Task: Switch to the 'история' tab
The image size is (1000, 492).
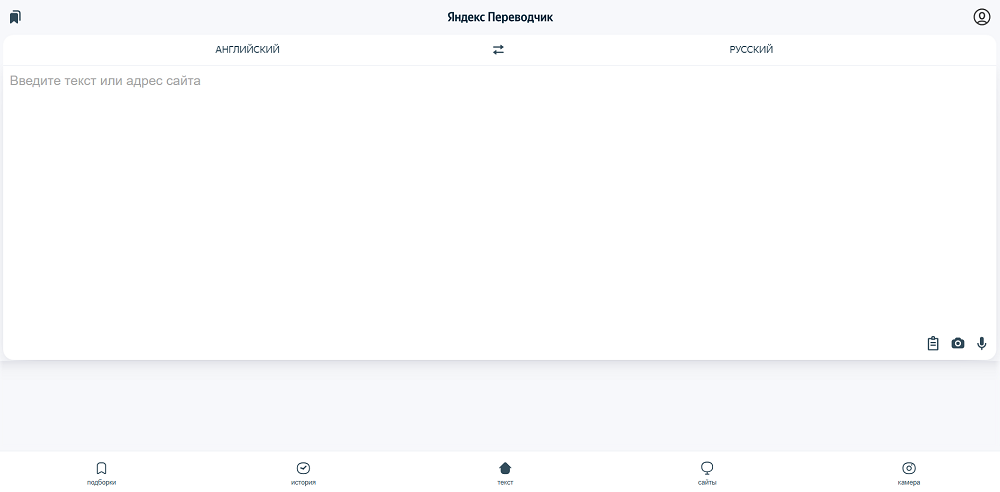Action: coord(303,482)
